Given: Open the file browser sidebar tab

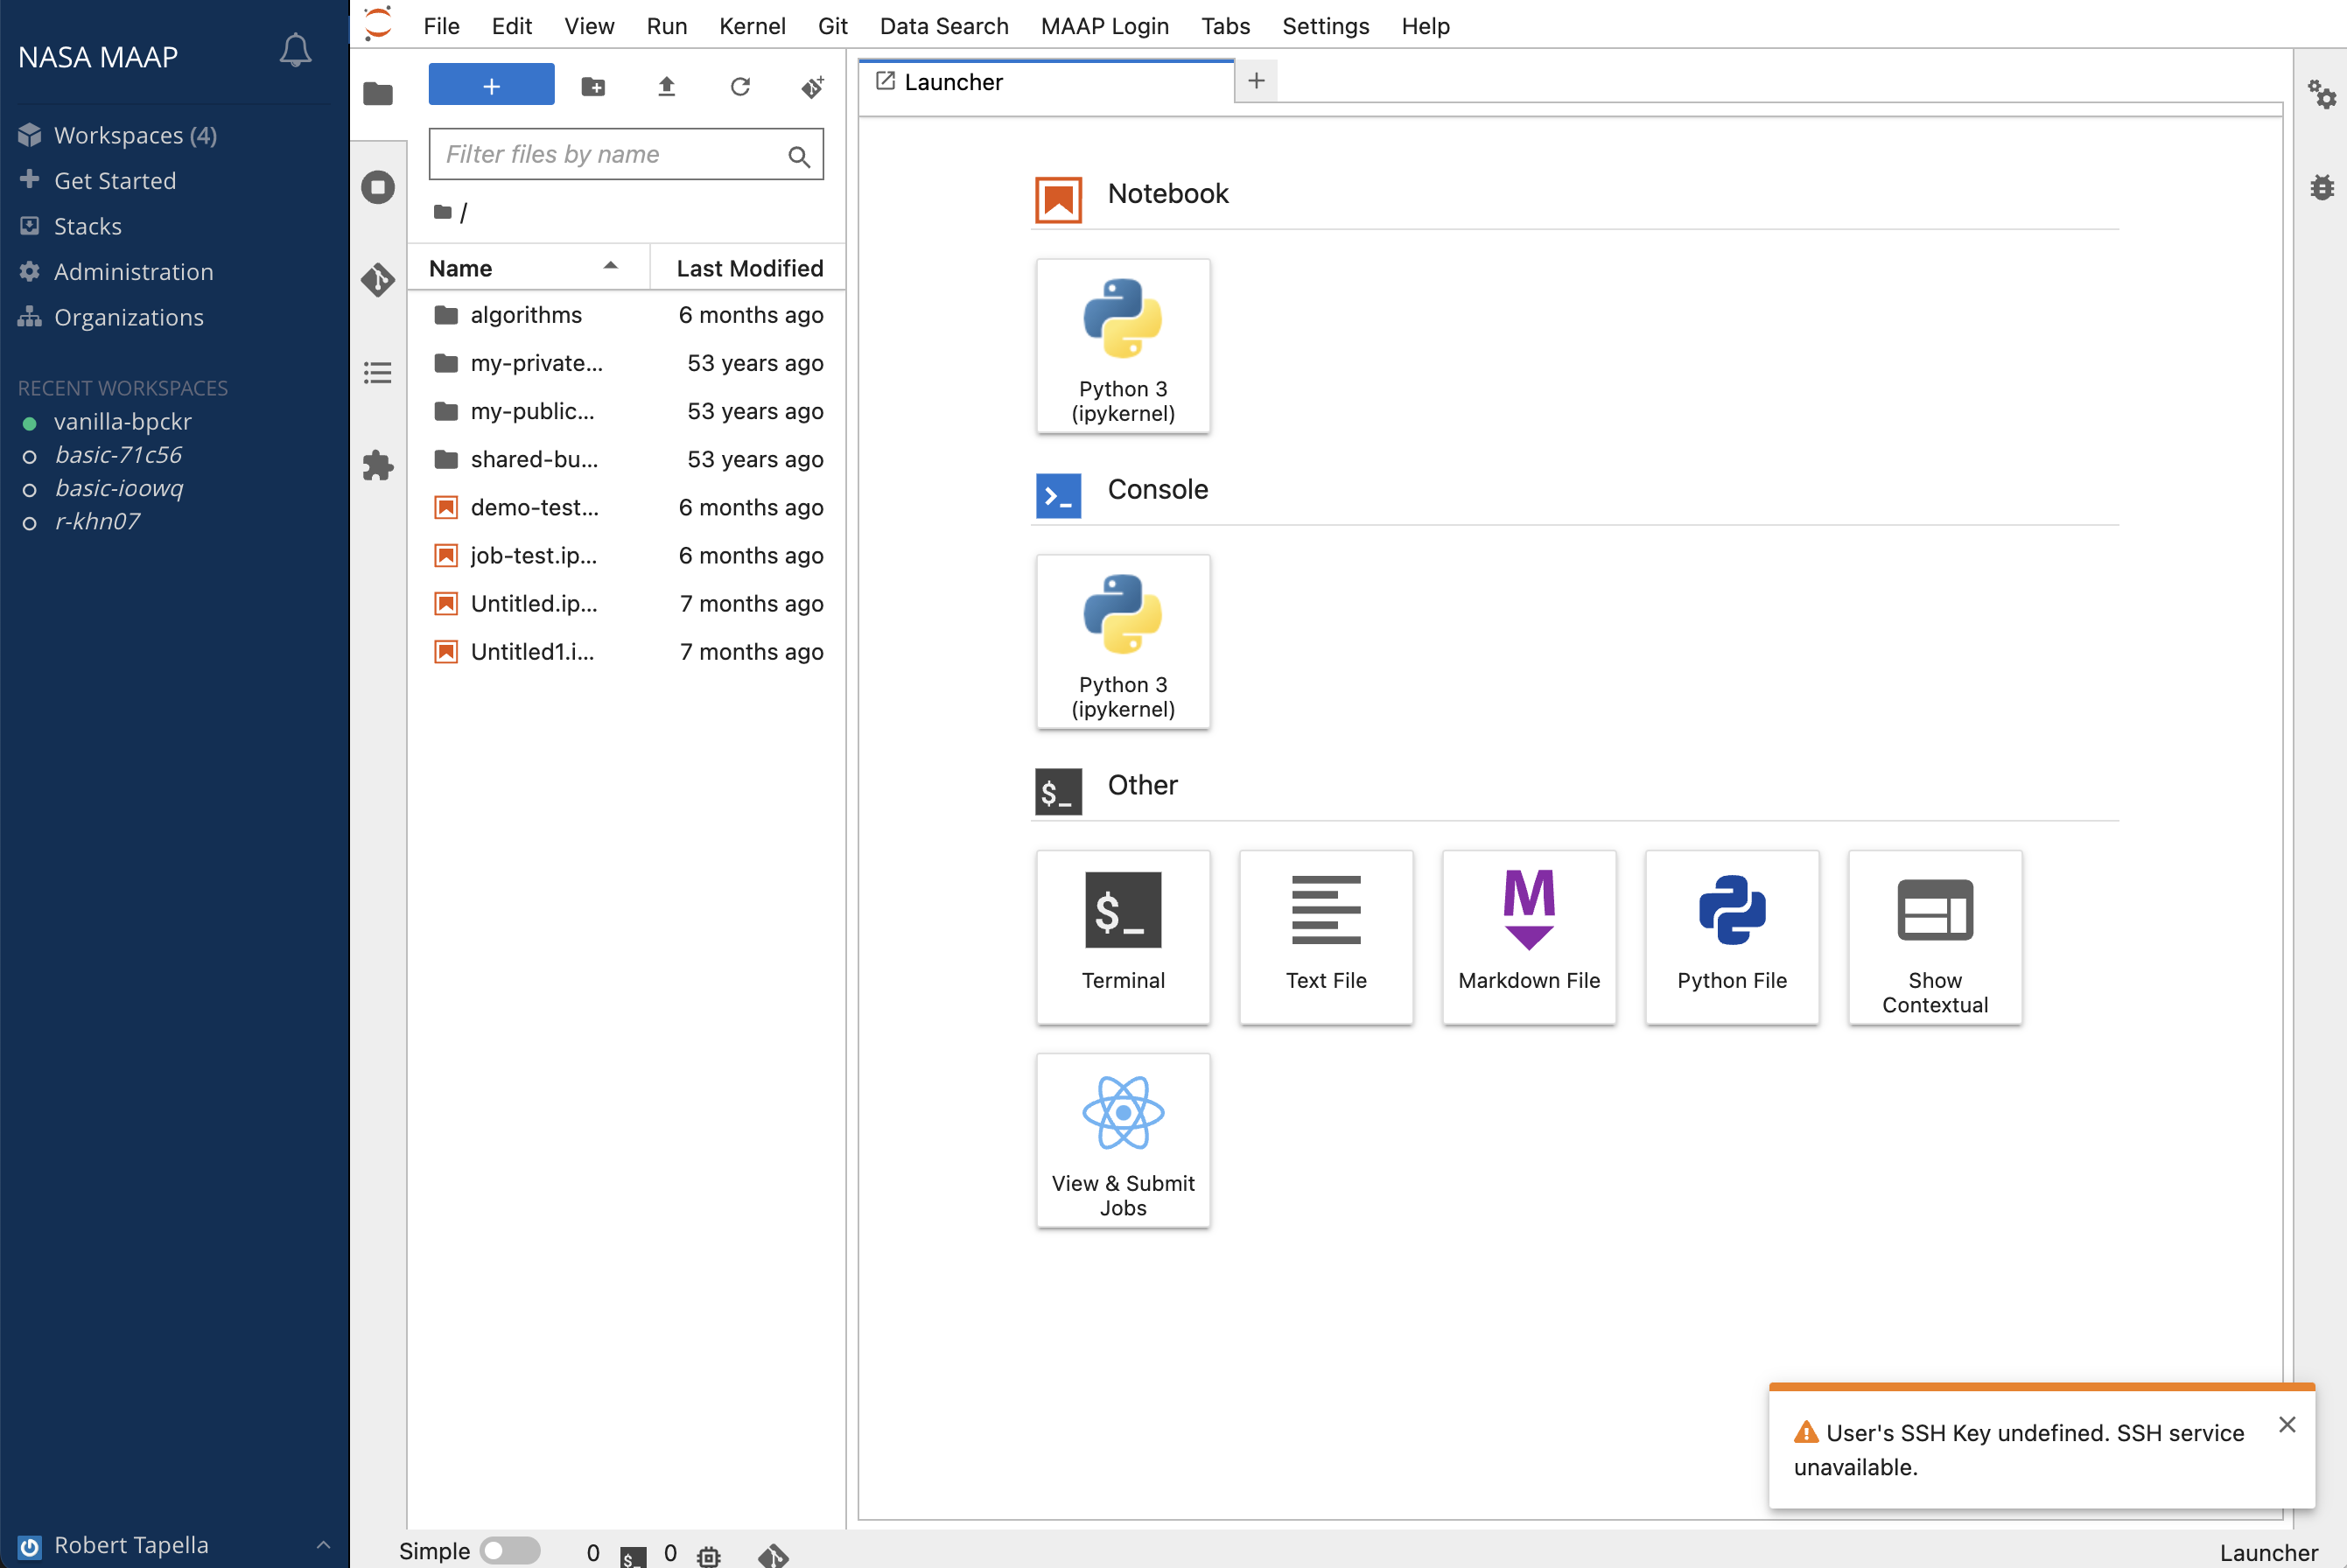Looking at the screenshot, I should (x=377, y=94).
